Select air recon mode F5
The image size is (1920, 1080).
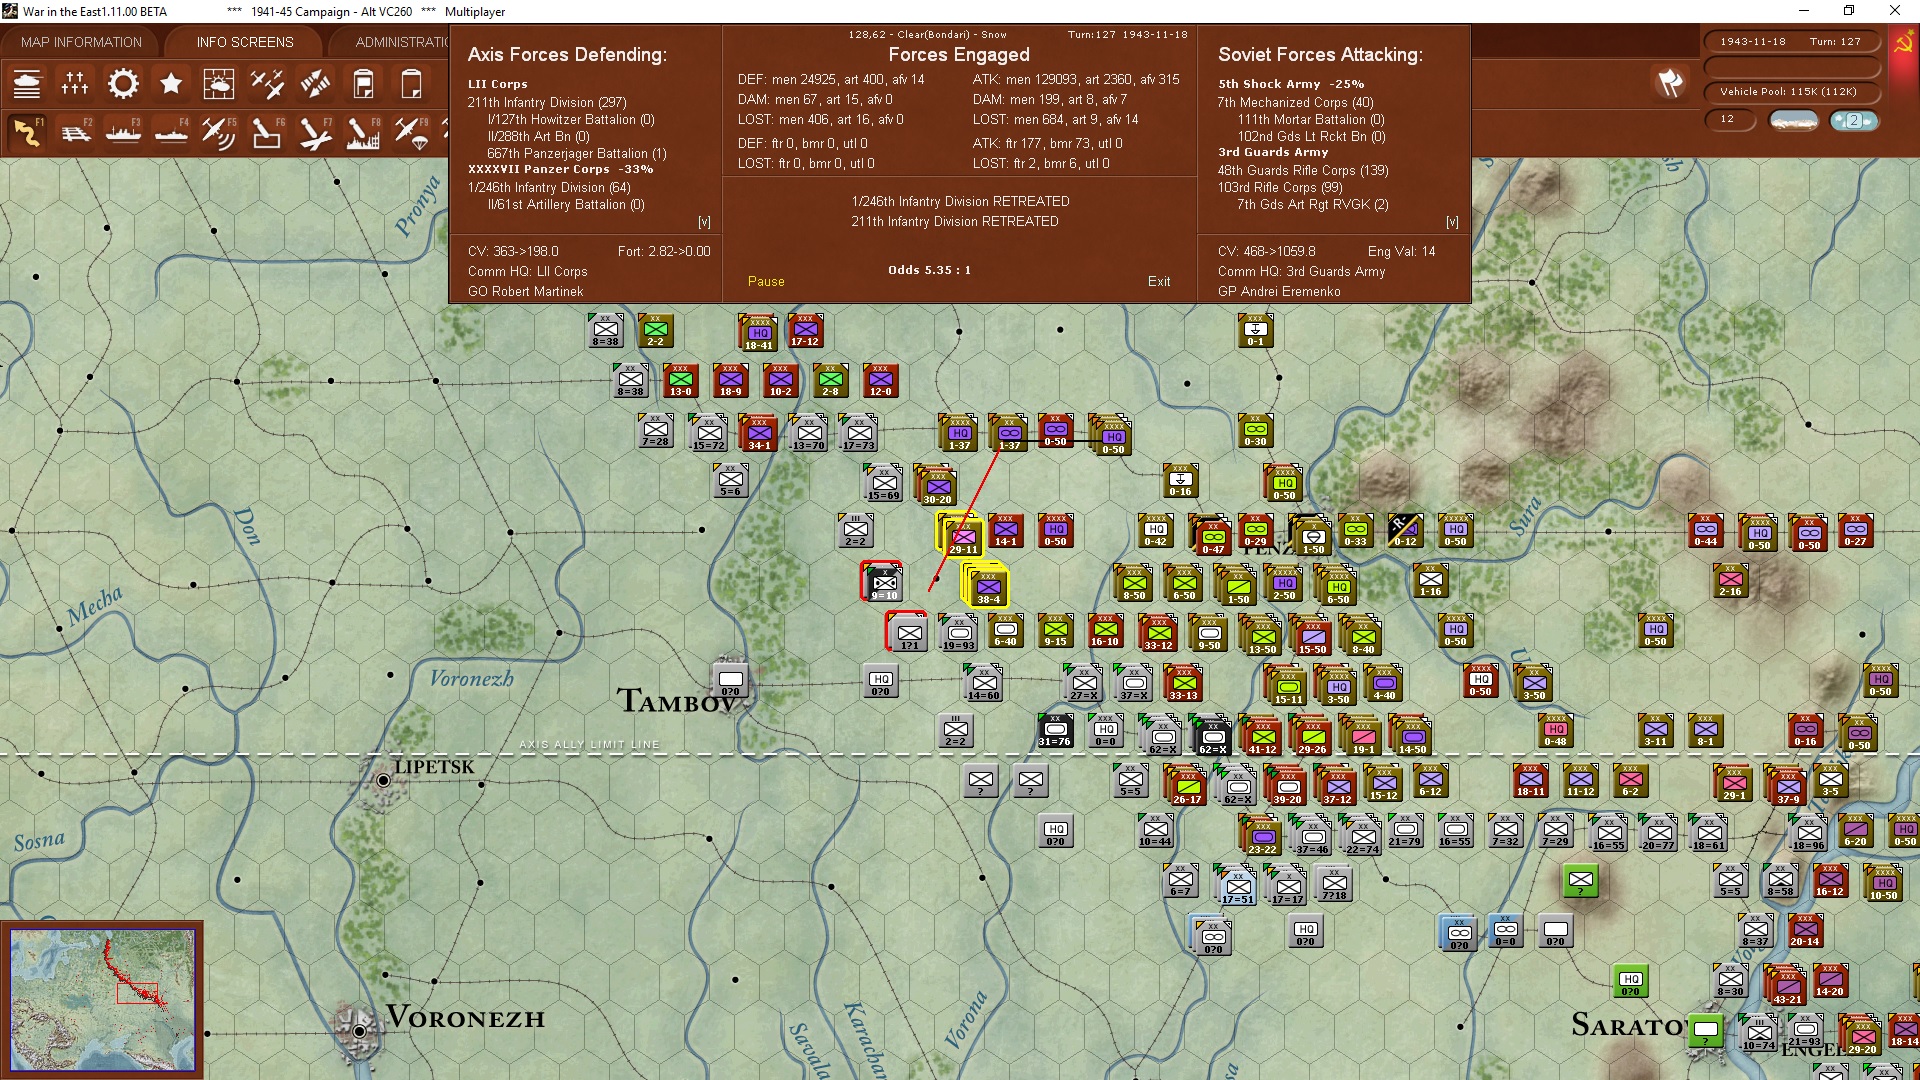click(x=219, y=132)
